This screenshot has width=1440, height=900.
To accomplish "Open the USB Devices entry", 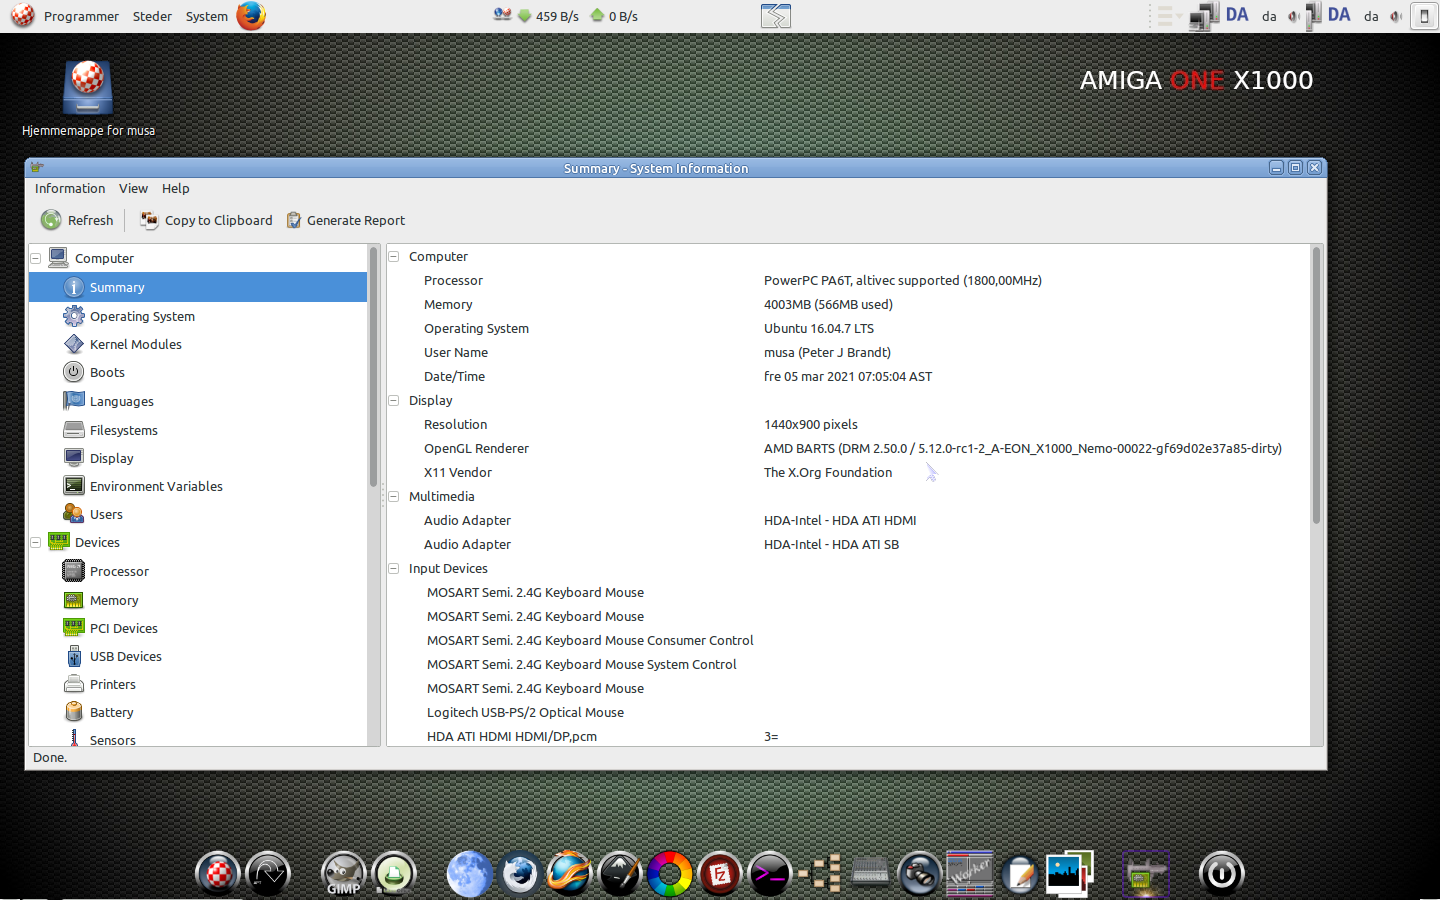I will point(125,656).
